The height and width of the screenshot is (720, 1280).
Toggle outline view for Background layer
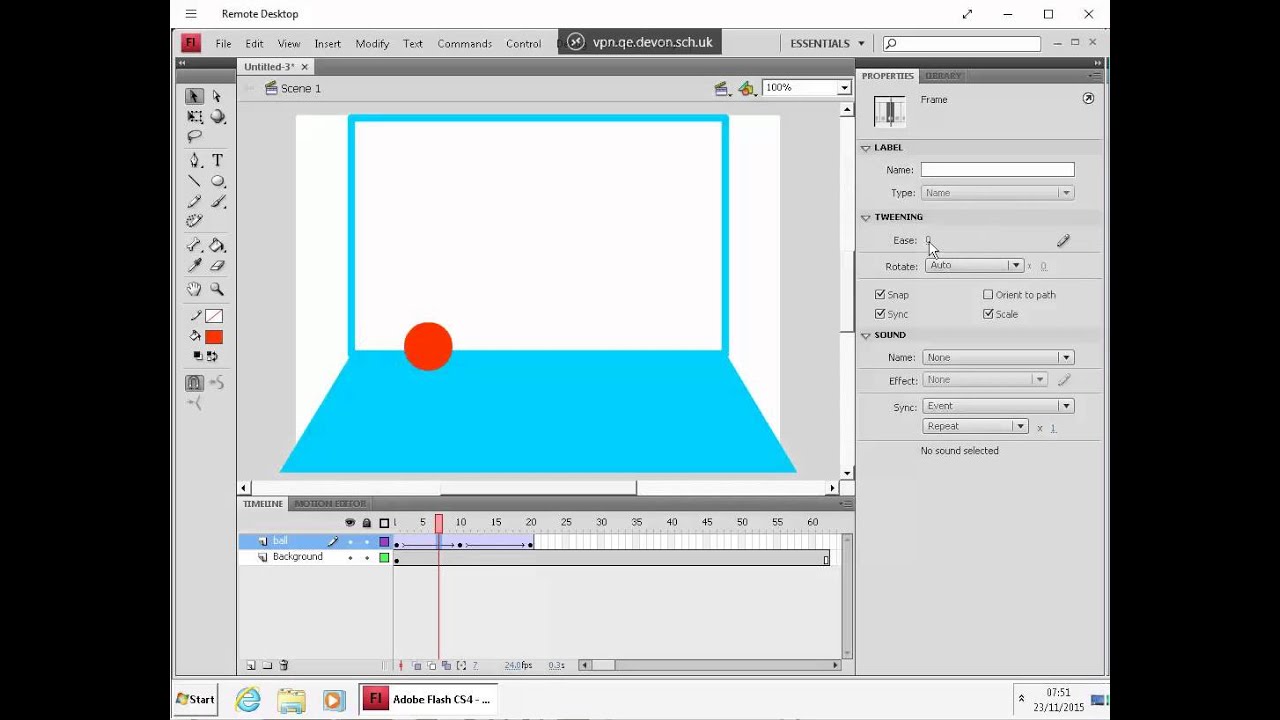[x=384, y=558]
